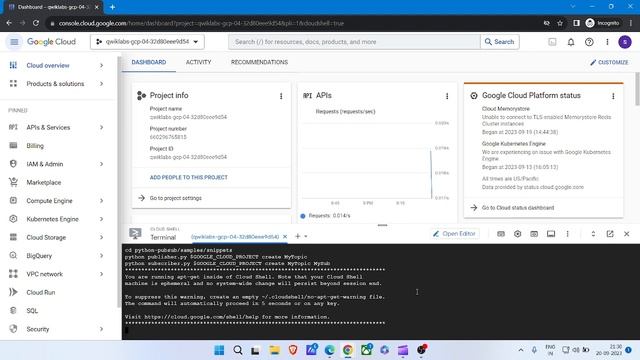Open the Windows Start menu
The image size is (640, 360).
click(x=219, y=350)
